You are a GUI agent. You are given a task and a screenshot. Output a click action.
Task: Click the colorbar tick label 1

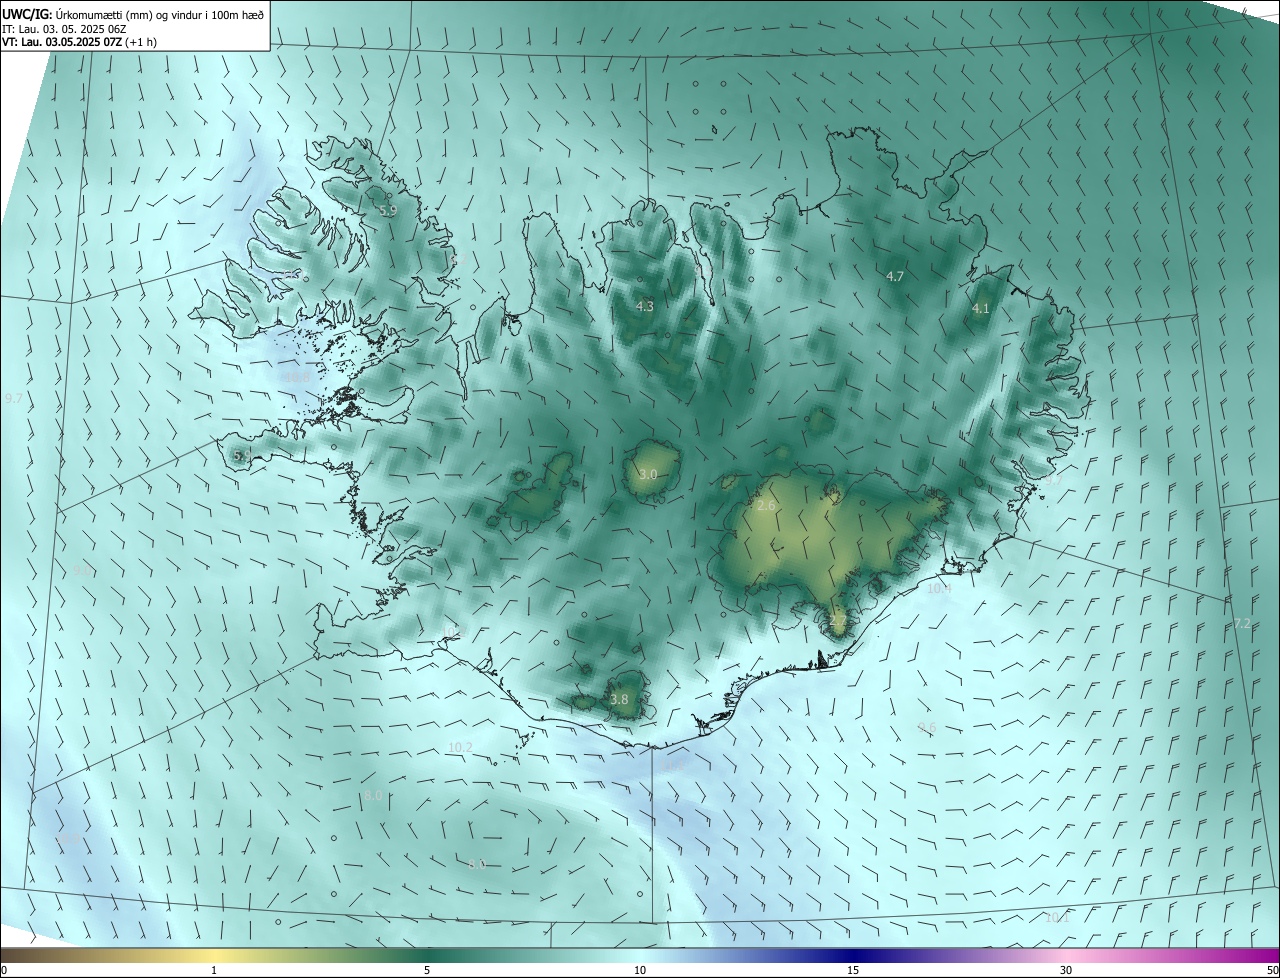point(214,970)
